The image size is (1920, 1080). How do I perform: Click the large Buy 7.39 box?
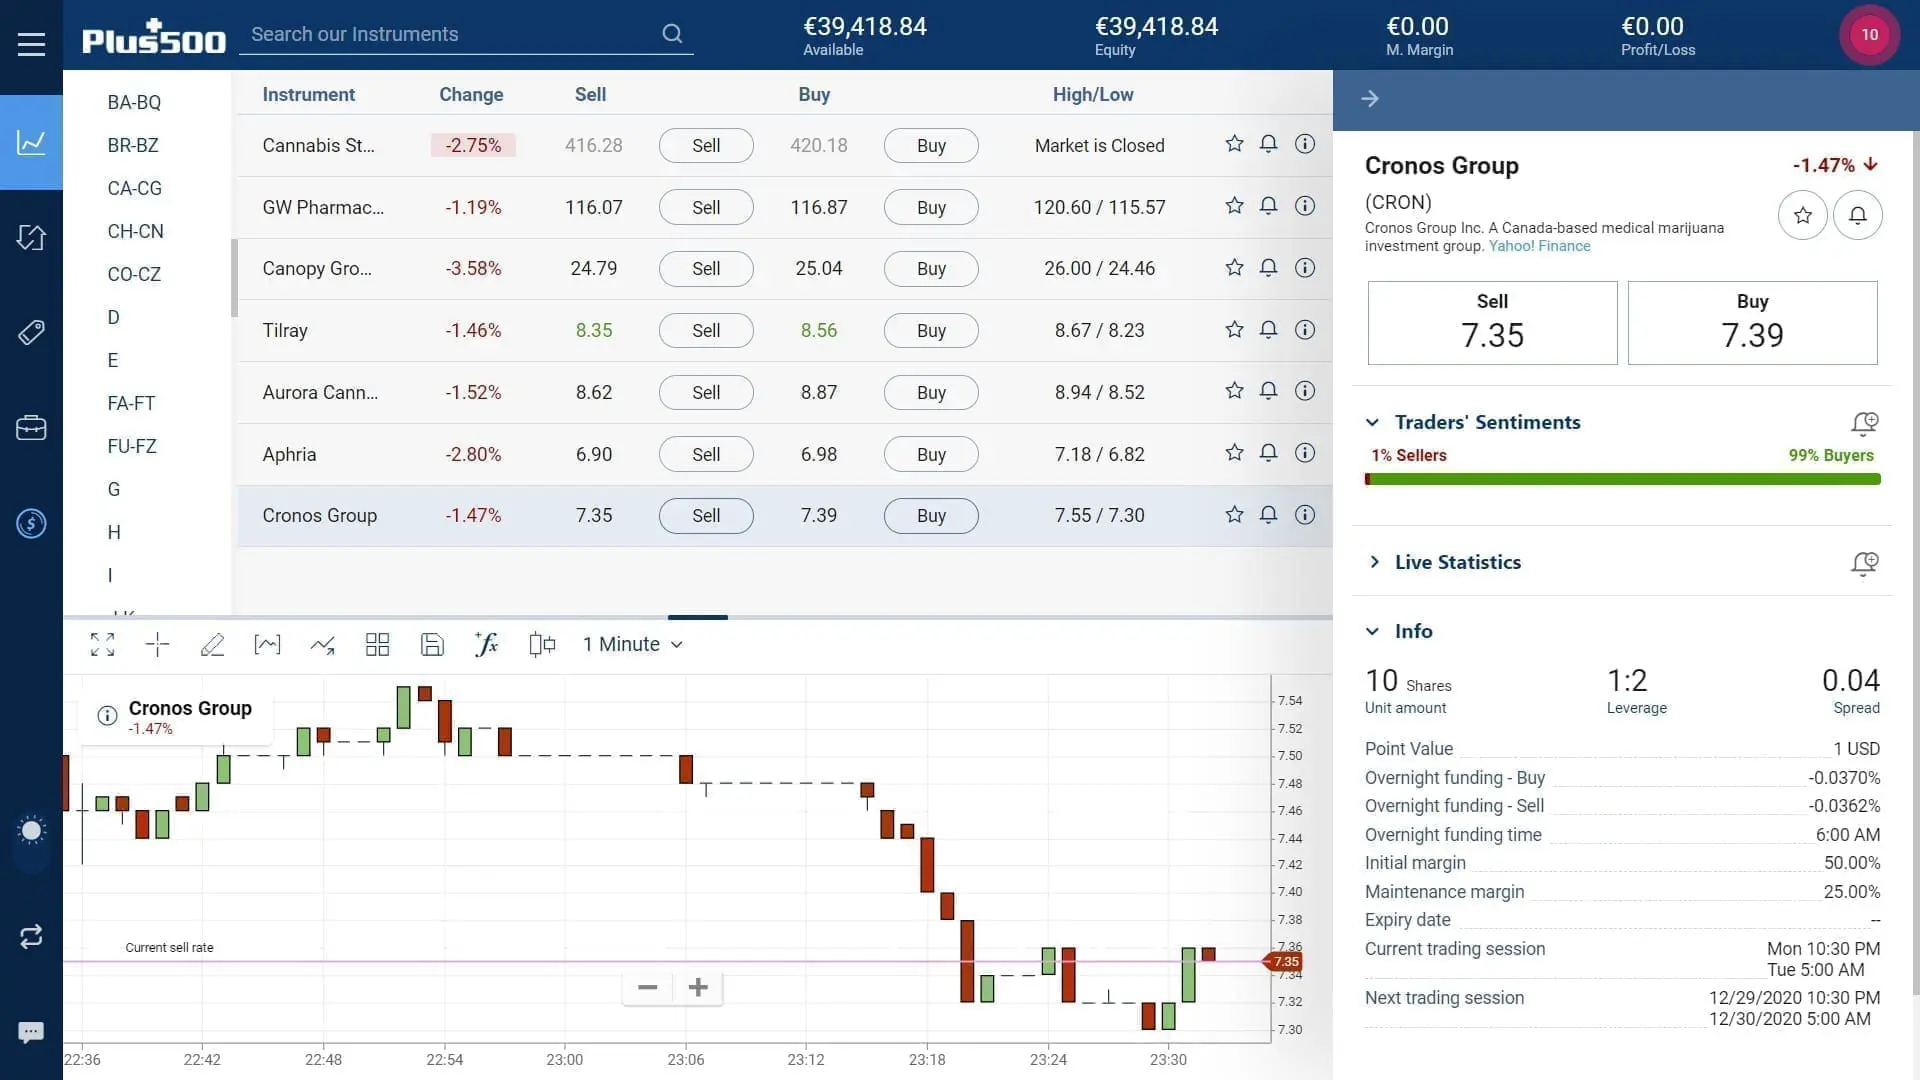pos(1752,323)
